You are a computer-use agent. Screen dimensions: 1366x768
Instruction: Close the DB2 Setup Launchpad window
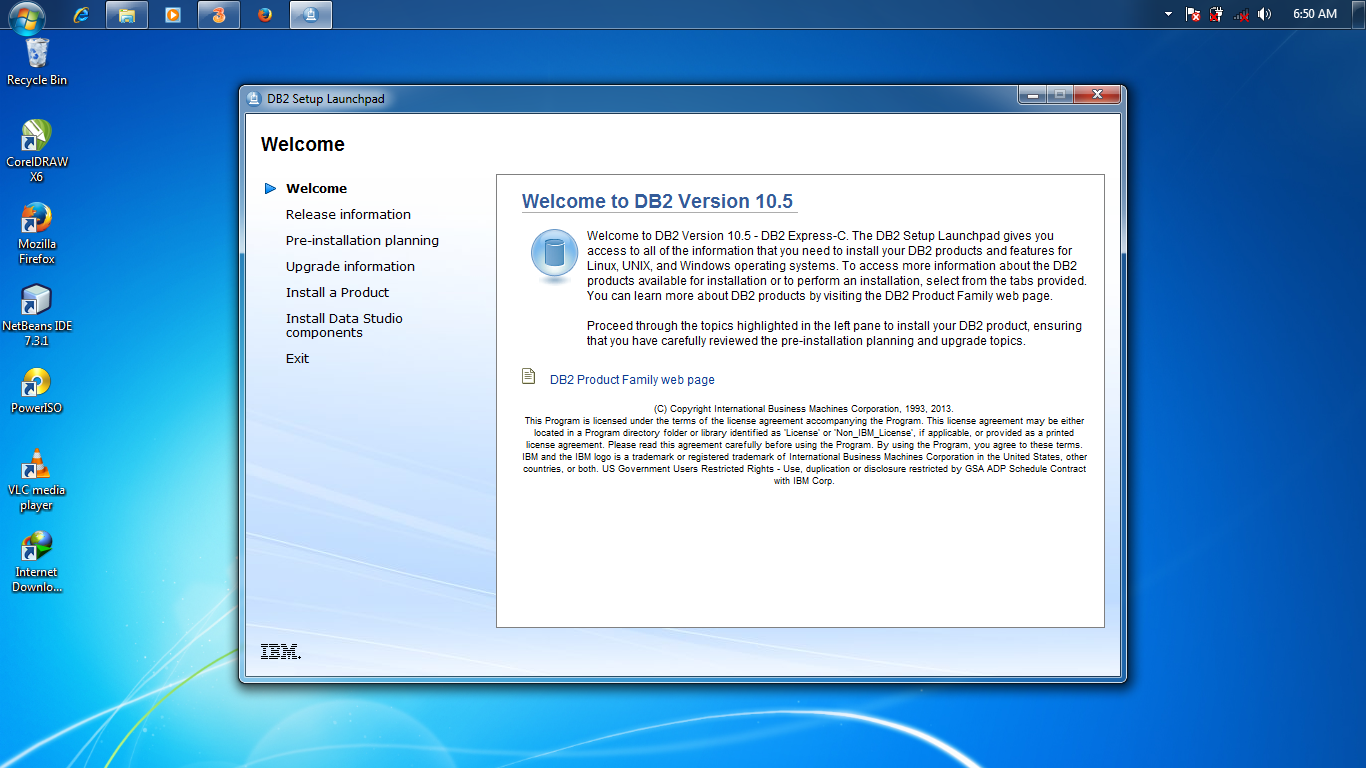(1096, 94)
